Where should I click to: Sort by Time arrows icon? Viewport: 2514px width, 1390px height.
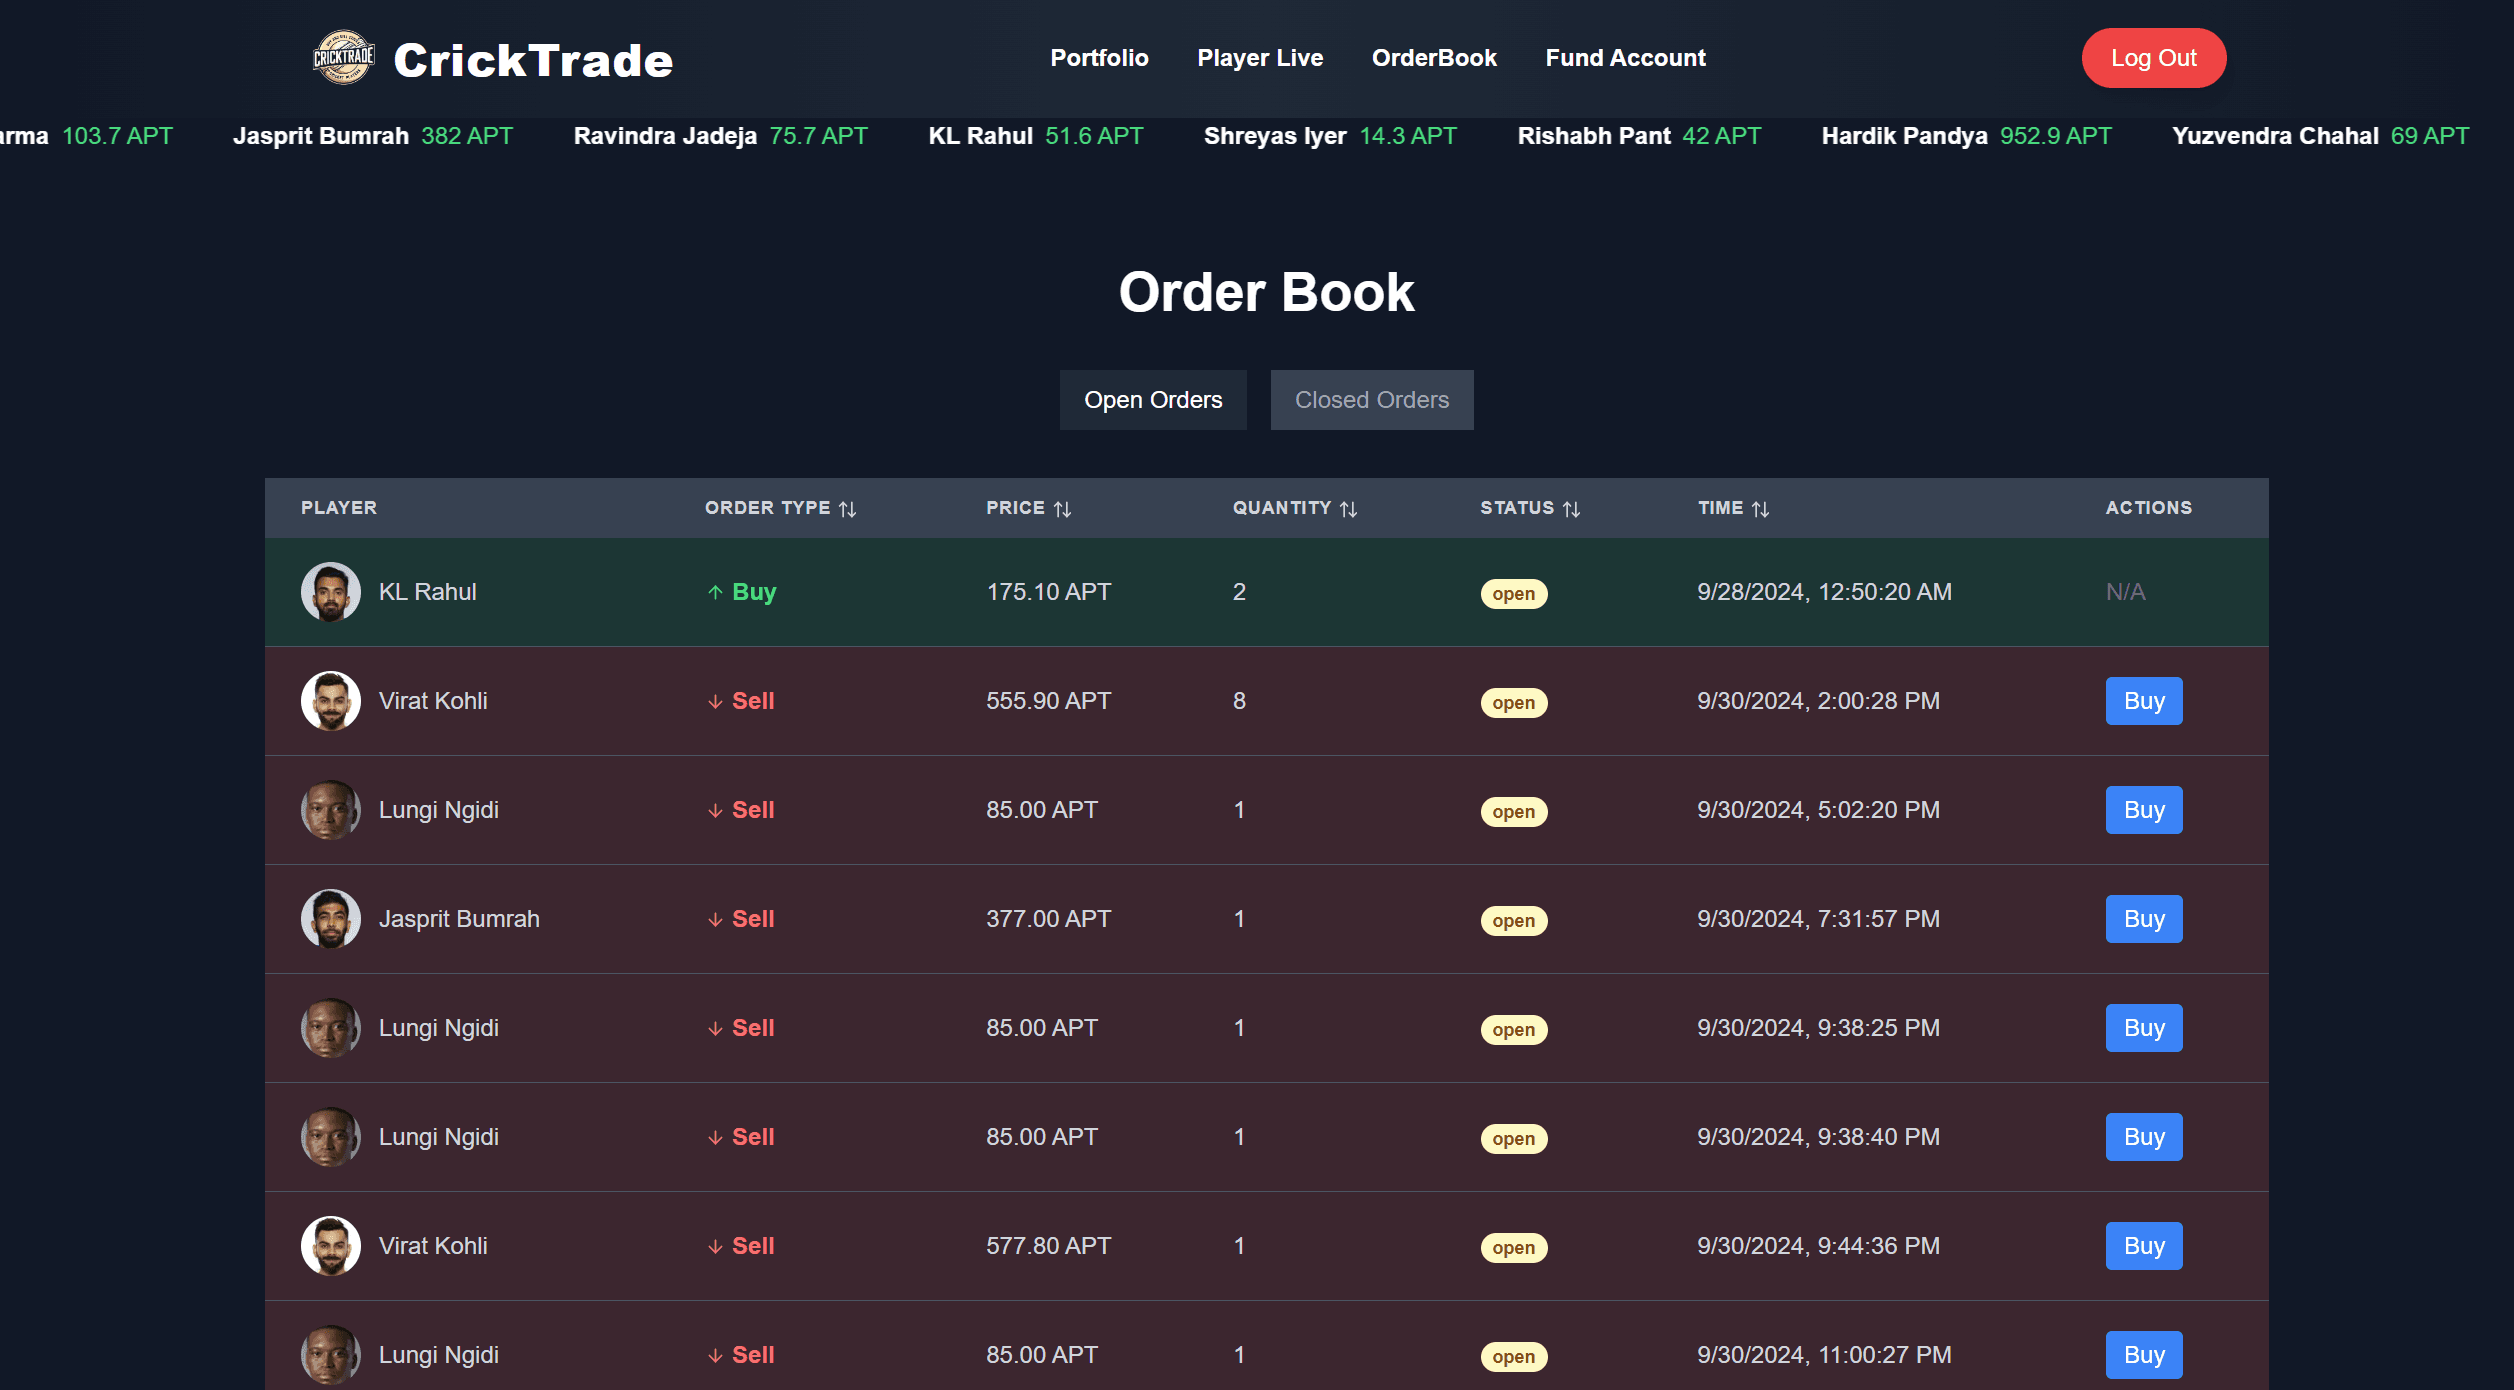[1761, 509]
